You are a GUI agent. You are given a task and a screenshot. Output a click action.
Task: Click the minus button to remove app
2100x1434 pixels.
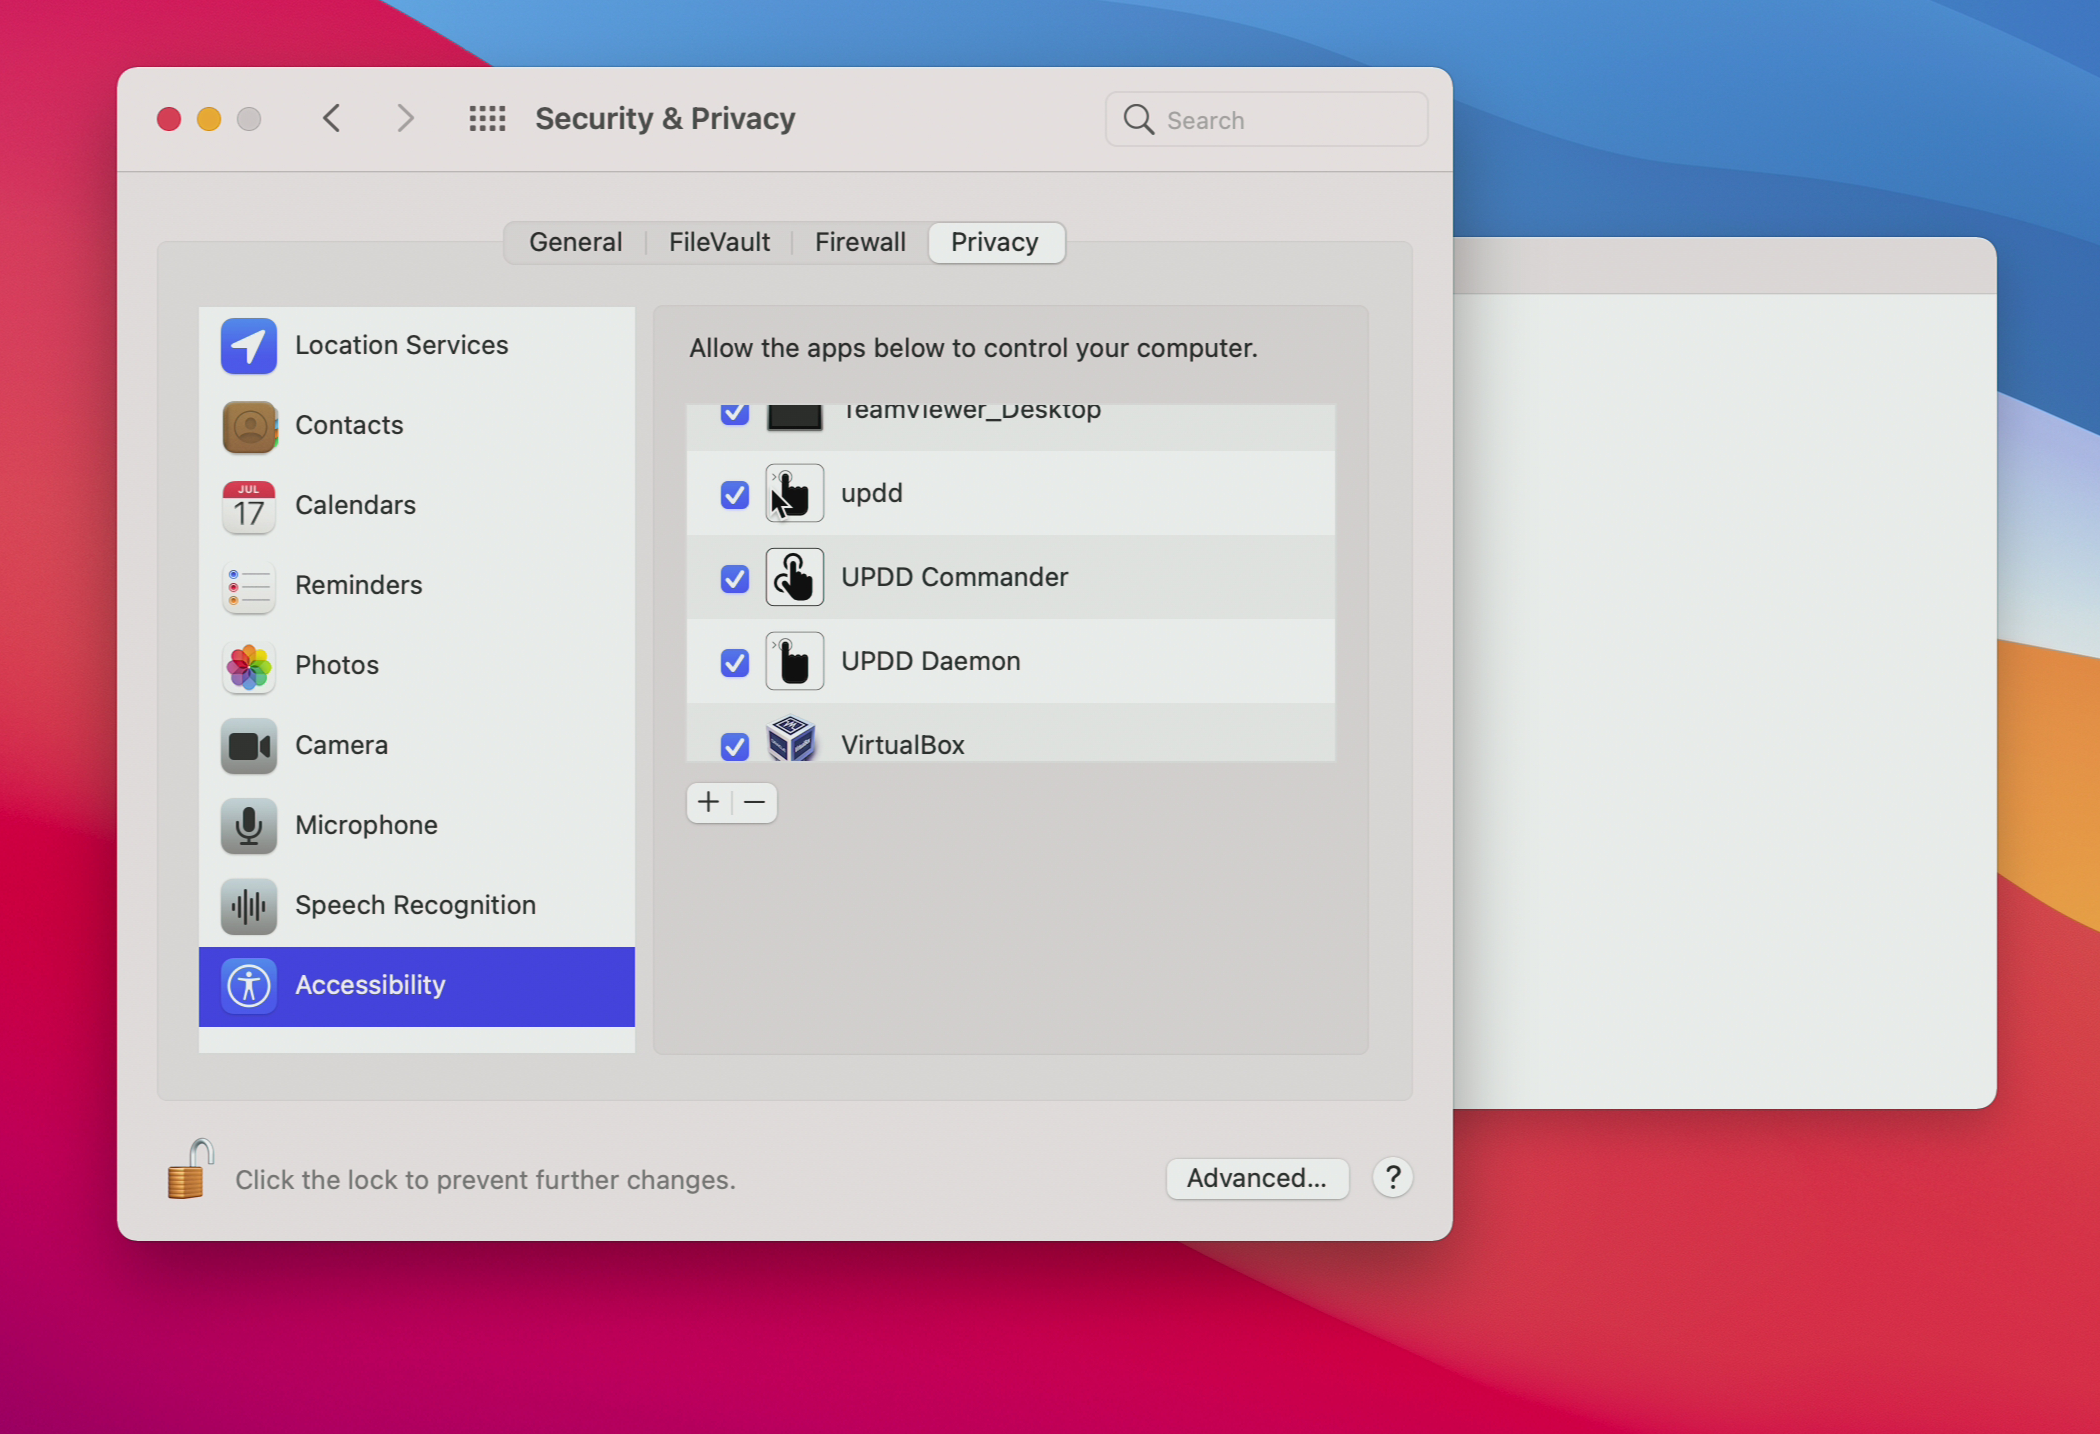(x=755, y=802)
